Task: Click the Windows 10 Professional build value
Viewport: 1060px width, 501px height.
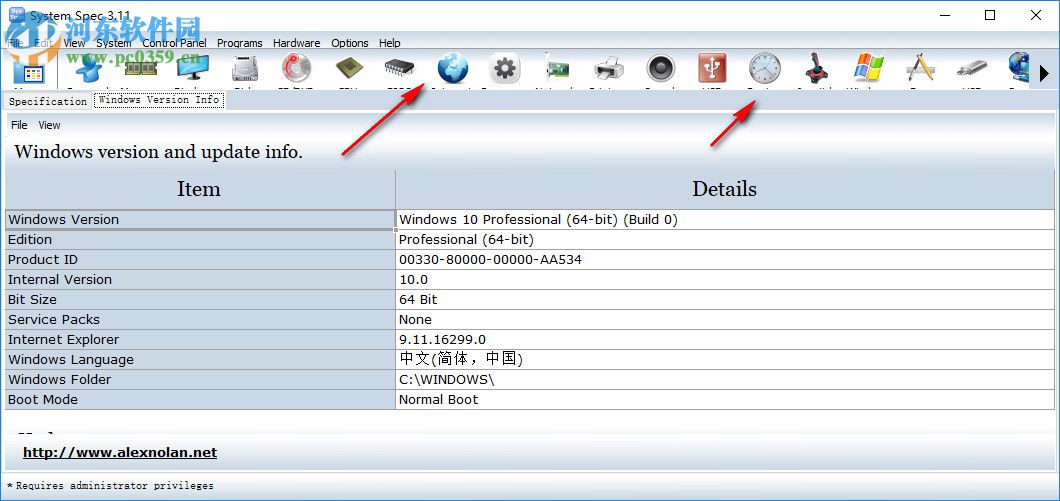Action: 538,220
